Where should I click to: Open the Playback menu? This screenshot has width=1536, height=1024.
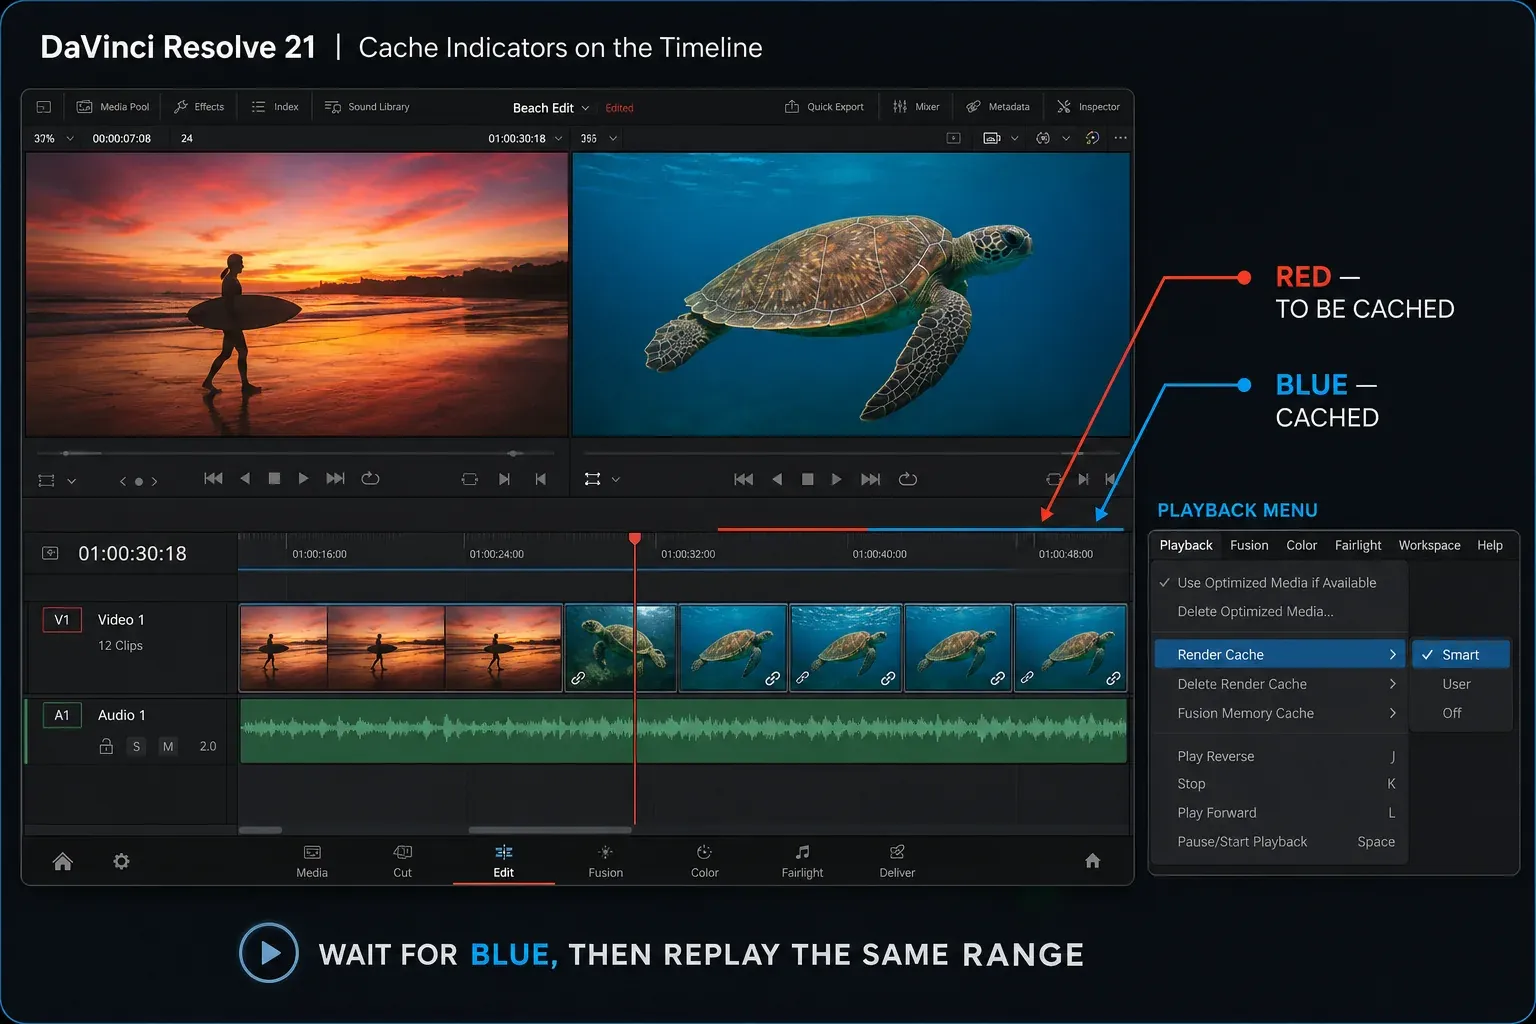coord(1186,545)
